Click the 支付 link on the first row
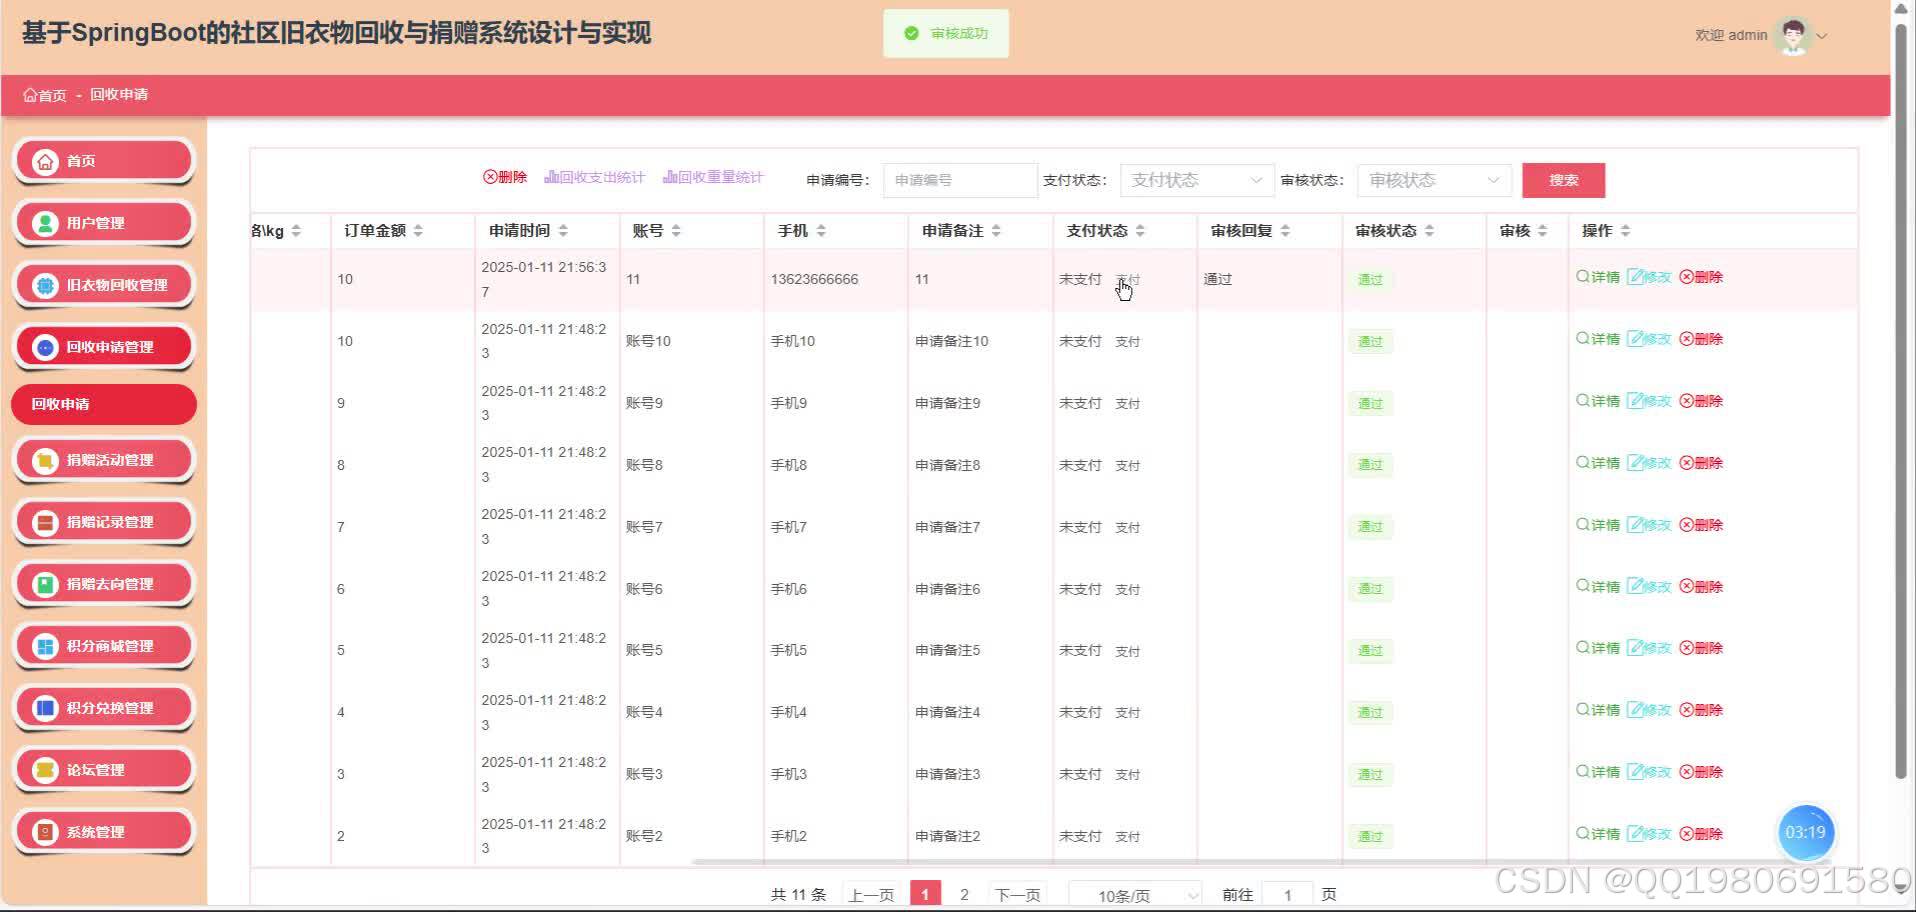 click(1128, 279)
